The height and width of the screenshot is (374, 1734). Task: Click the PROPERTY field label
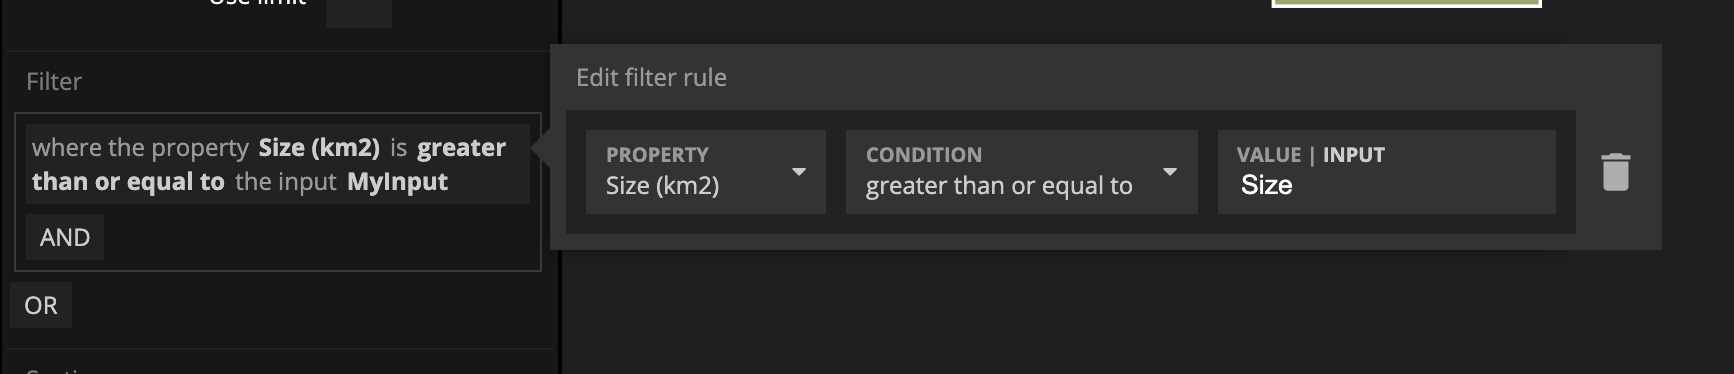pos(657,155)
